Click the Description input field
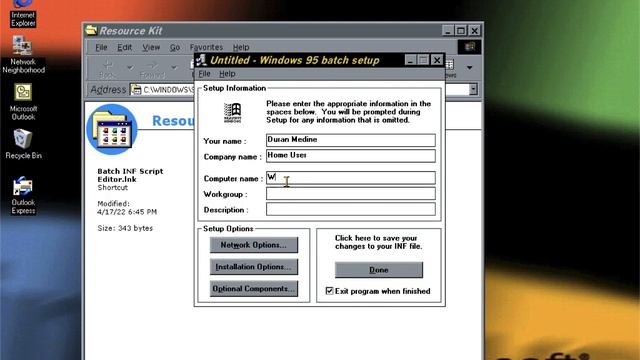 tap(351, 209)
